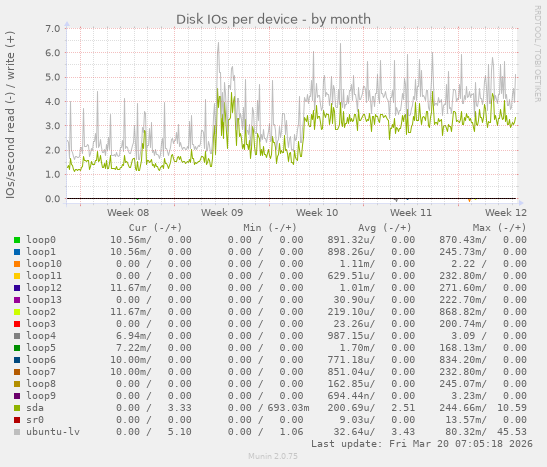Click the loop11 yellow color swatch
The image size is (547, 467).
(x=17, y=276)
